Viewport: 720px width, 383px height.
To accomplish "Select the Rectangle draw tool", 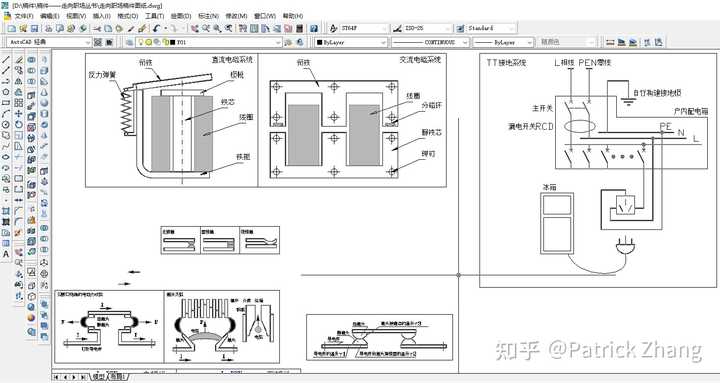I will (6, 103).
